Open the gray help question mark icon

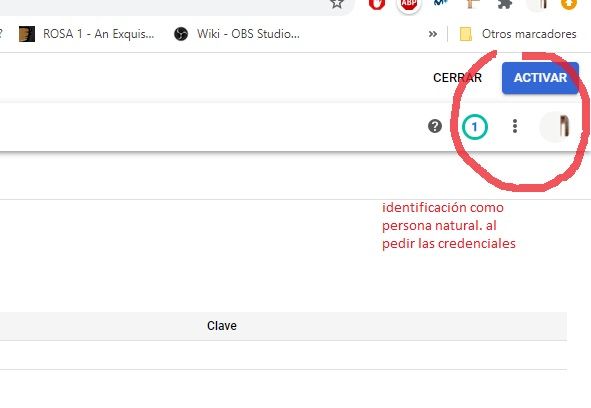pyautogui.click(x=435, y=126)
